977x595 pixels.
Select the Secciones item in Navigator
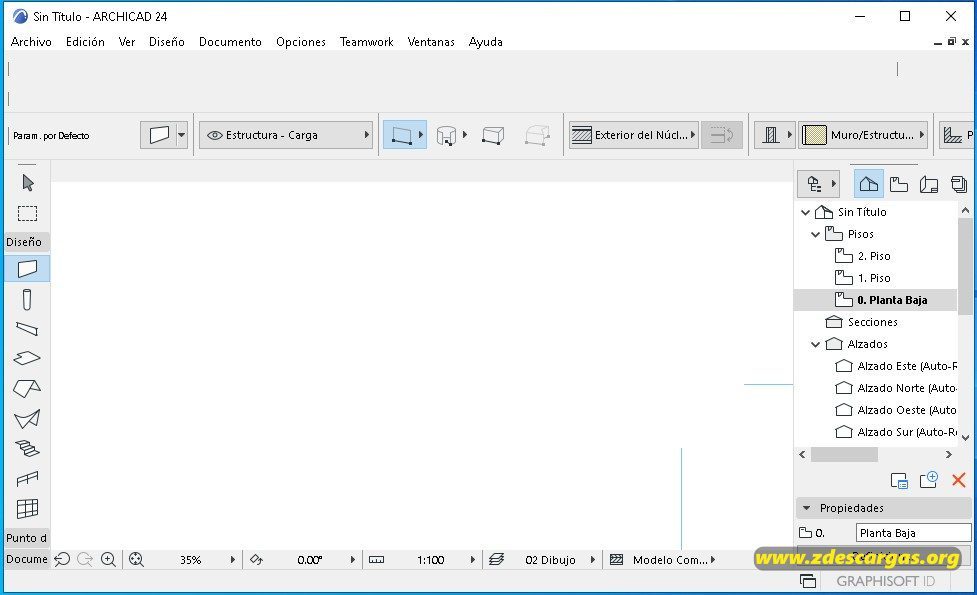872,322
